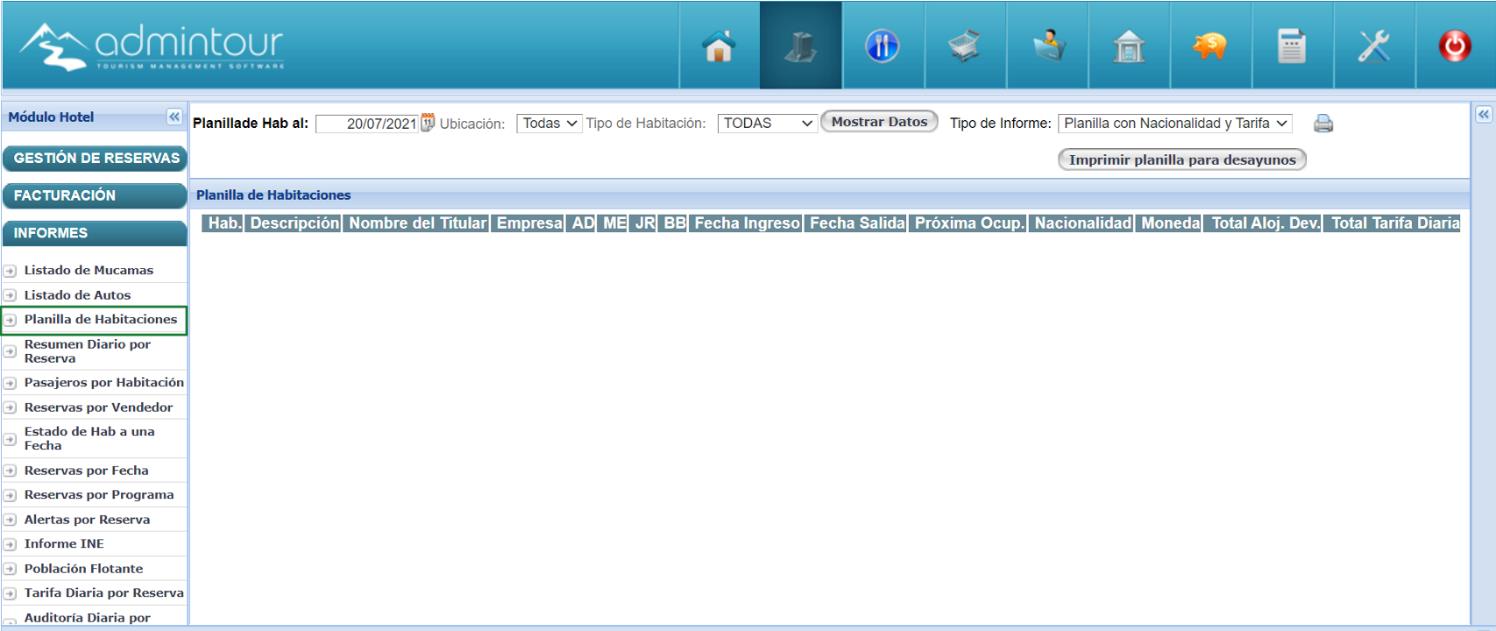1496x631 pixels.
Task: Click Imprimir planilla para desayunos button
Action: (x=1182, y=159)
